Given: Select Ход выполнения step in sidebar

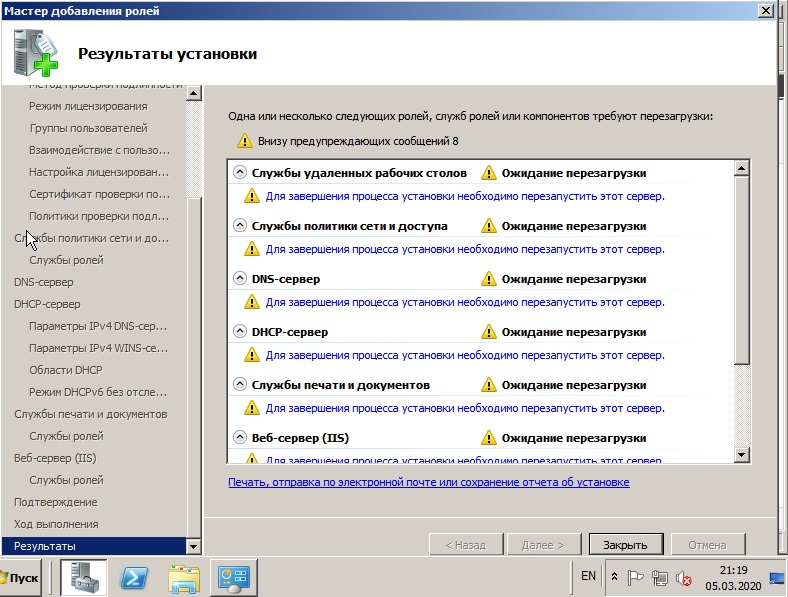Looking at the screenshot, I should [56, 524].
